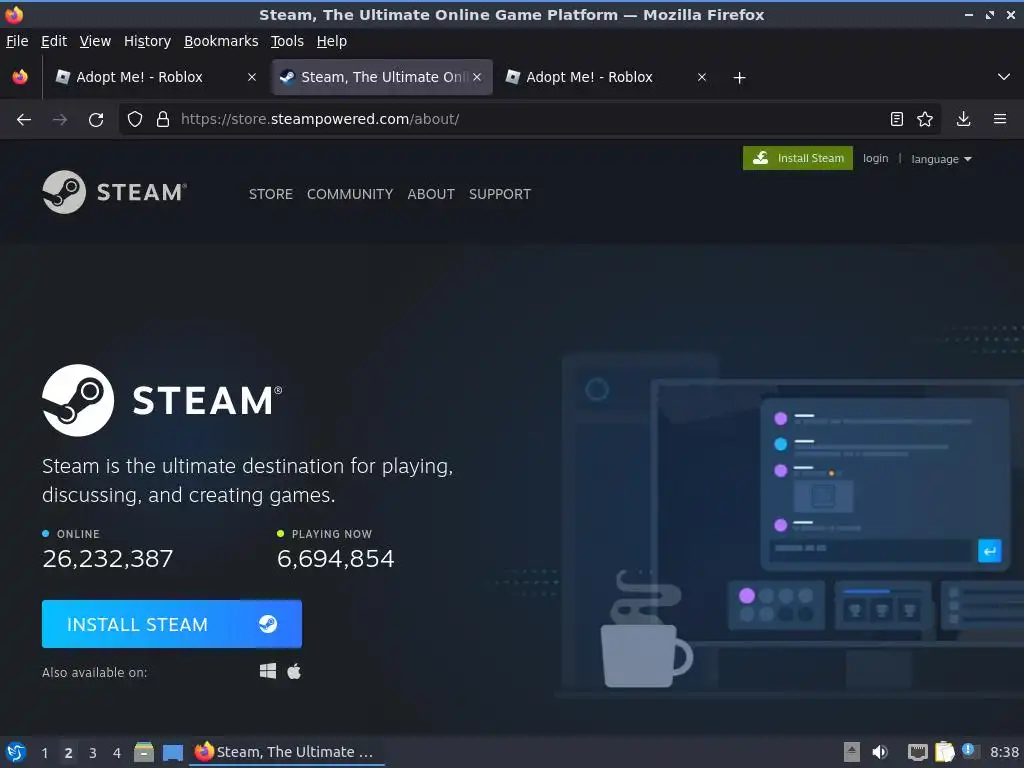This screenshot has width=1024, height=768.
Task: Toggle reader view icon in address bar
Action: 897,119
